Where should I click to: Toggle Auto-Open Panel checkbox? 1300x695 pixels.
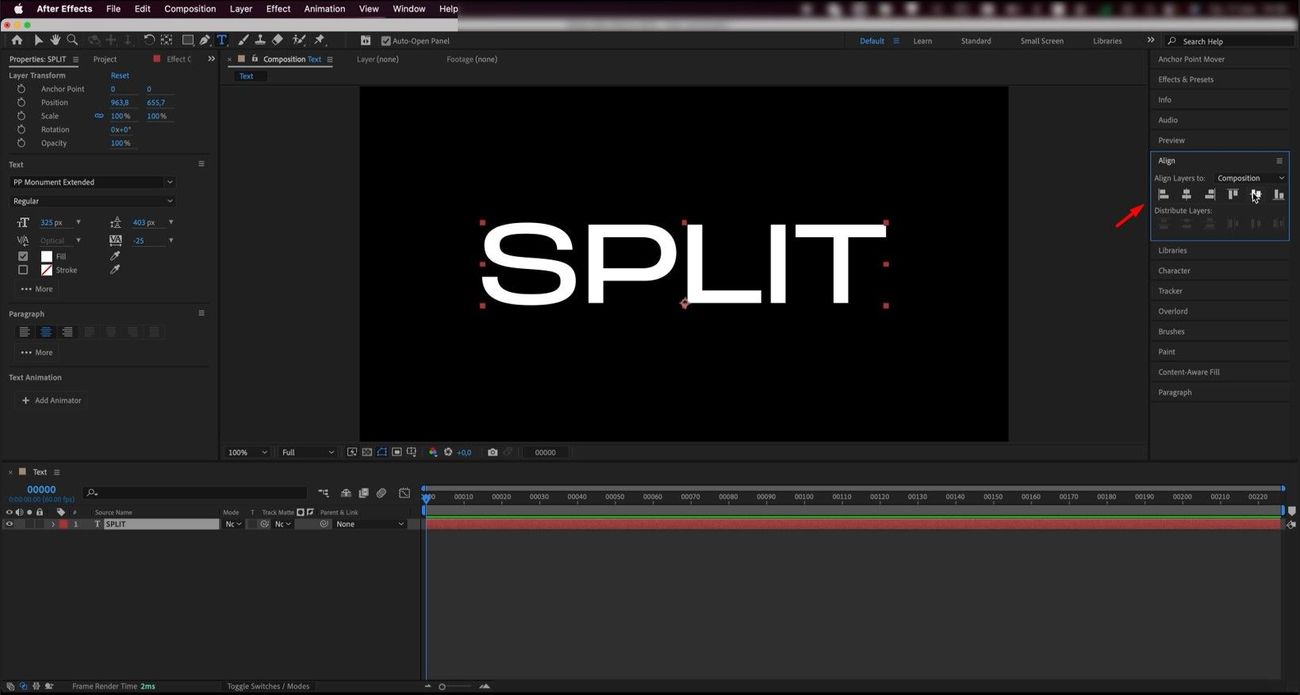pos(386,41)
